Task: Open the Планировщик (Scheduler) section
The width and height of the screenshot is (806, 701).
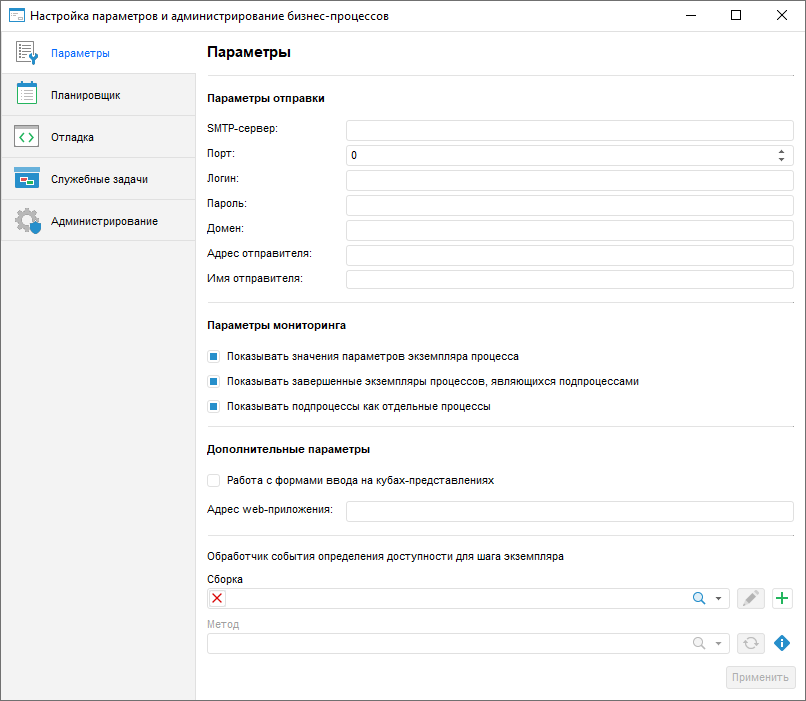Action: click(x=85, y=95)
